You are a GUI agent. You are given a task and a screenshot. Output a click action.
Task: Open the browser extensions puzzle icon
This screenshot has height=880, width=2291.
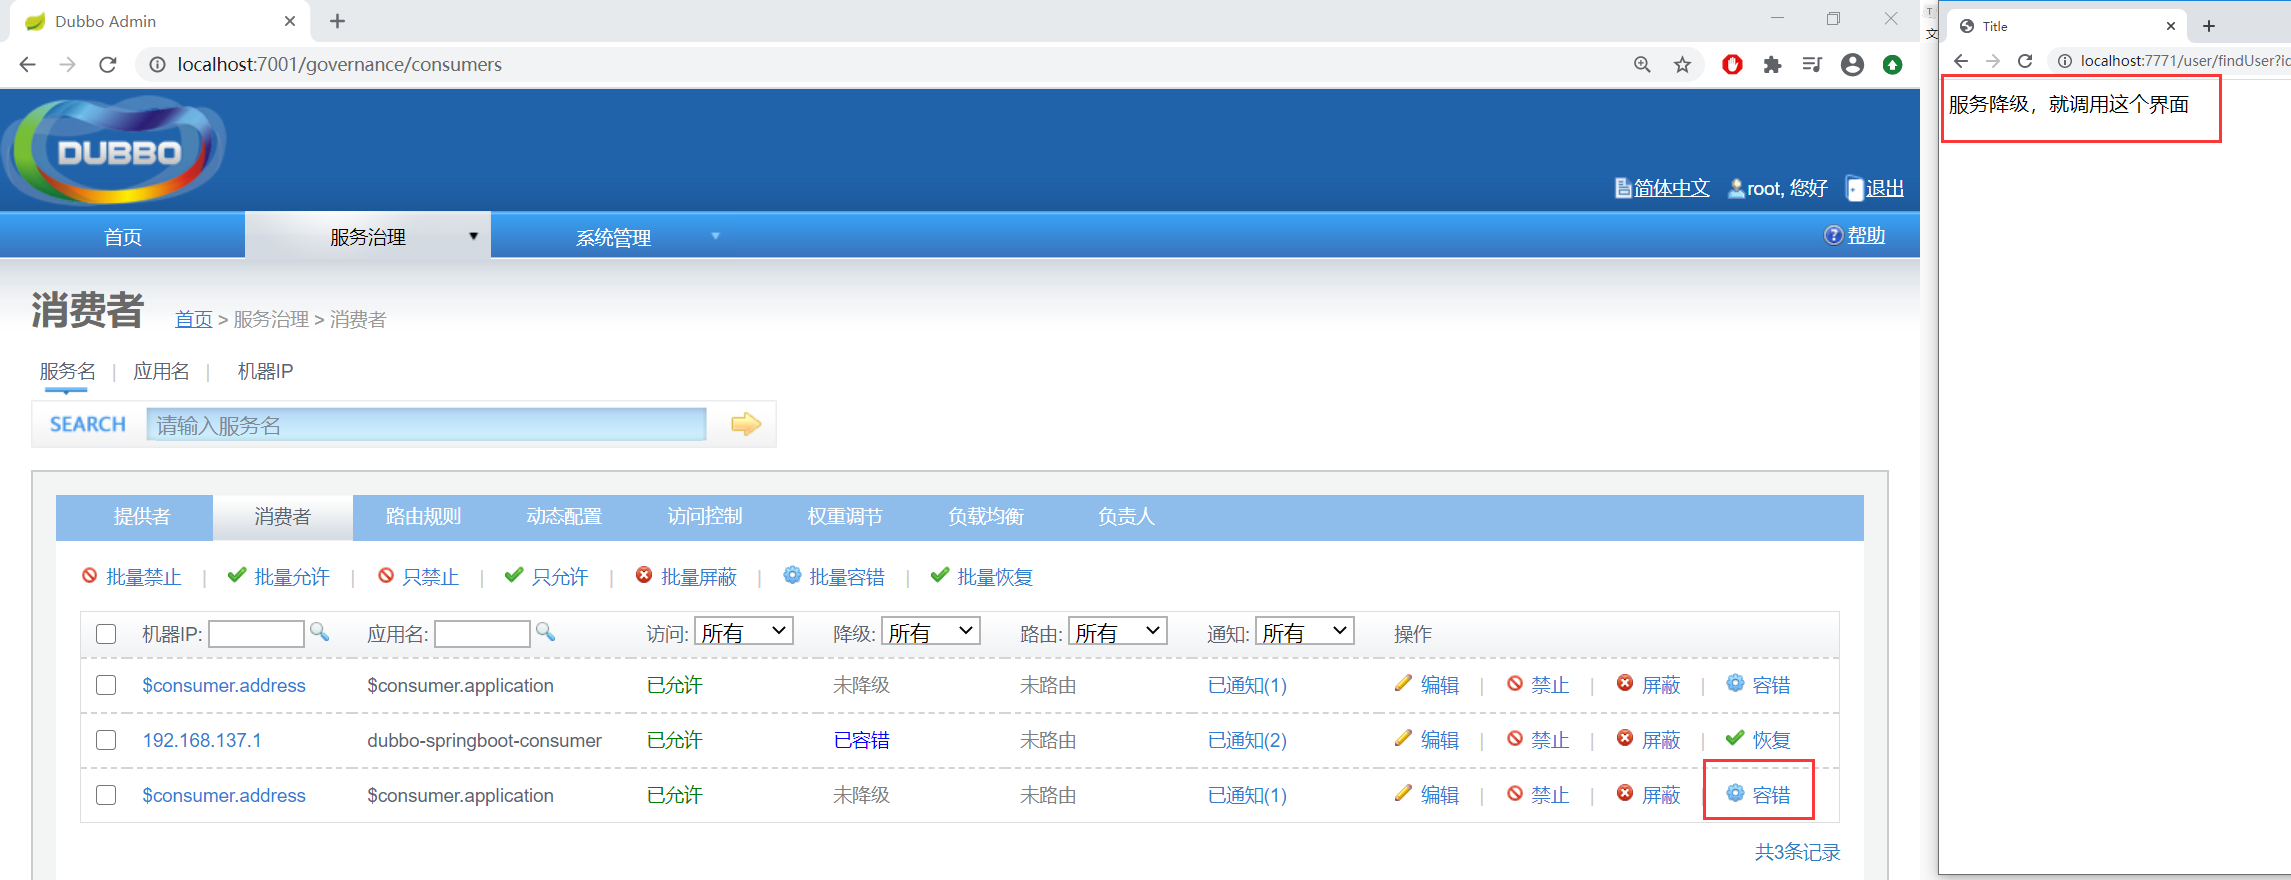click(x=1772, y=65)
